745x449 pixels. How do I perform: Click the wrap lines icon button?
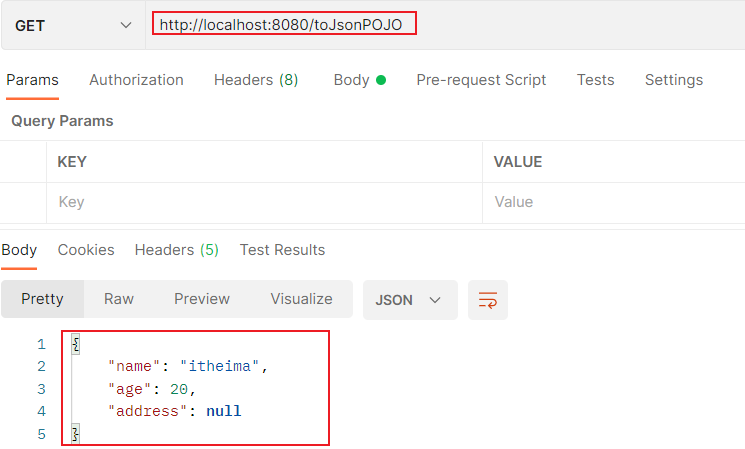point(488,300)
